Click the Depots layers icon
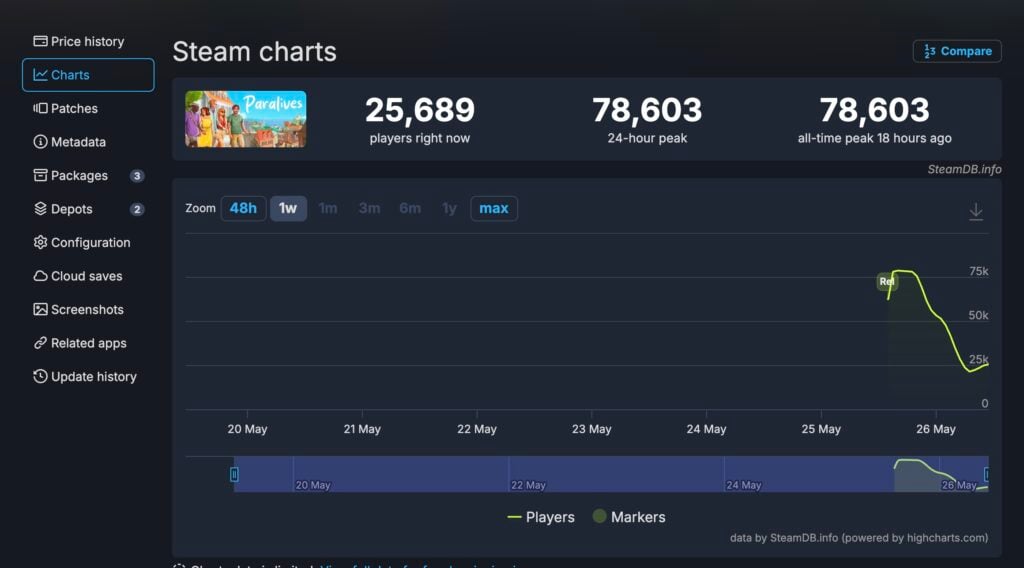Image resolution: width=1024 pixels, height=568 pixels. click(x=40, y=209)
